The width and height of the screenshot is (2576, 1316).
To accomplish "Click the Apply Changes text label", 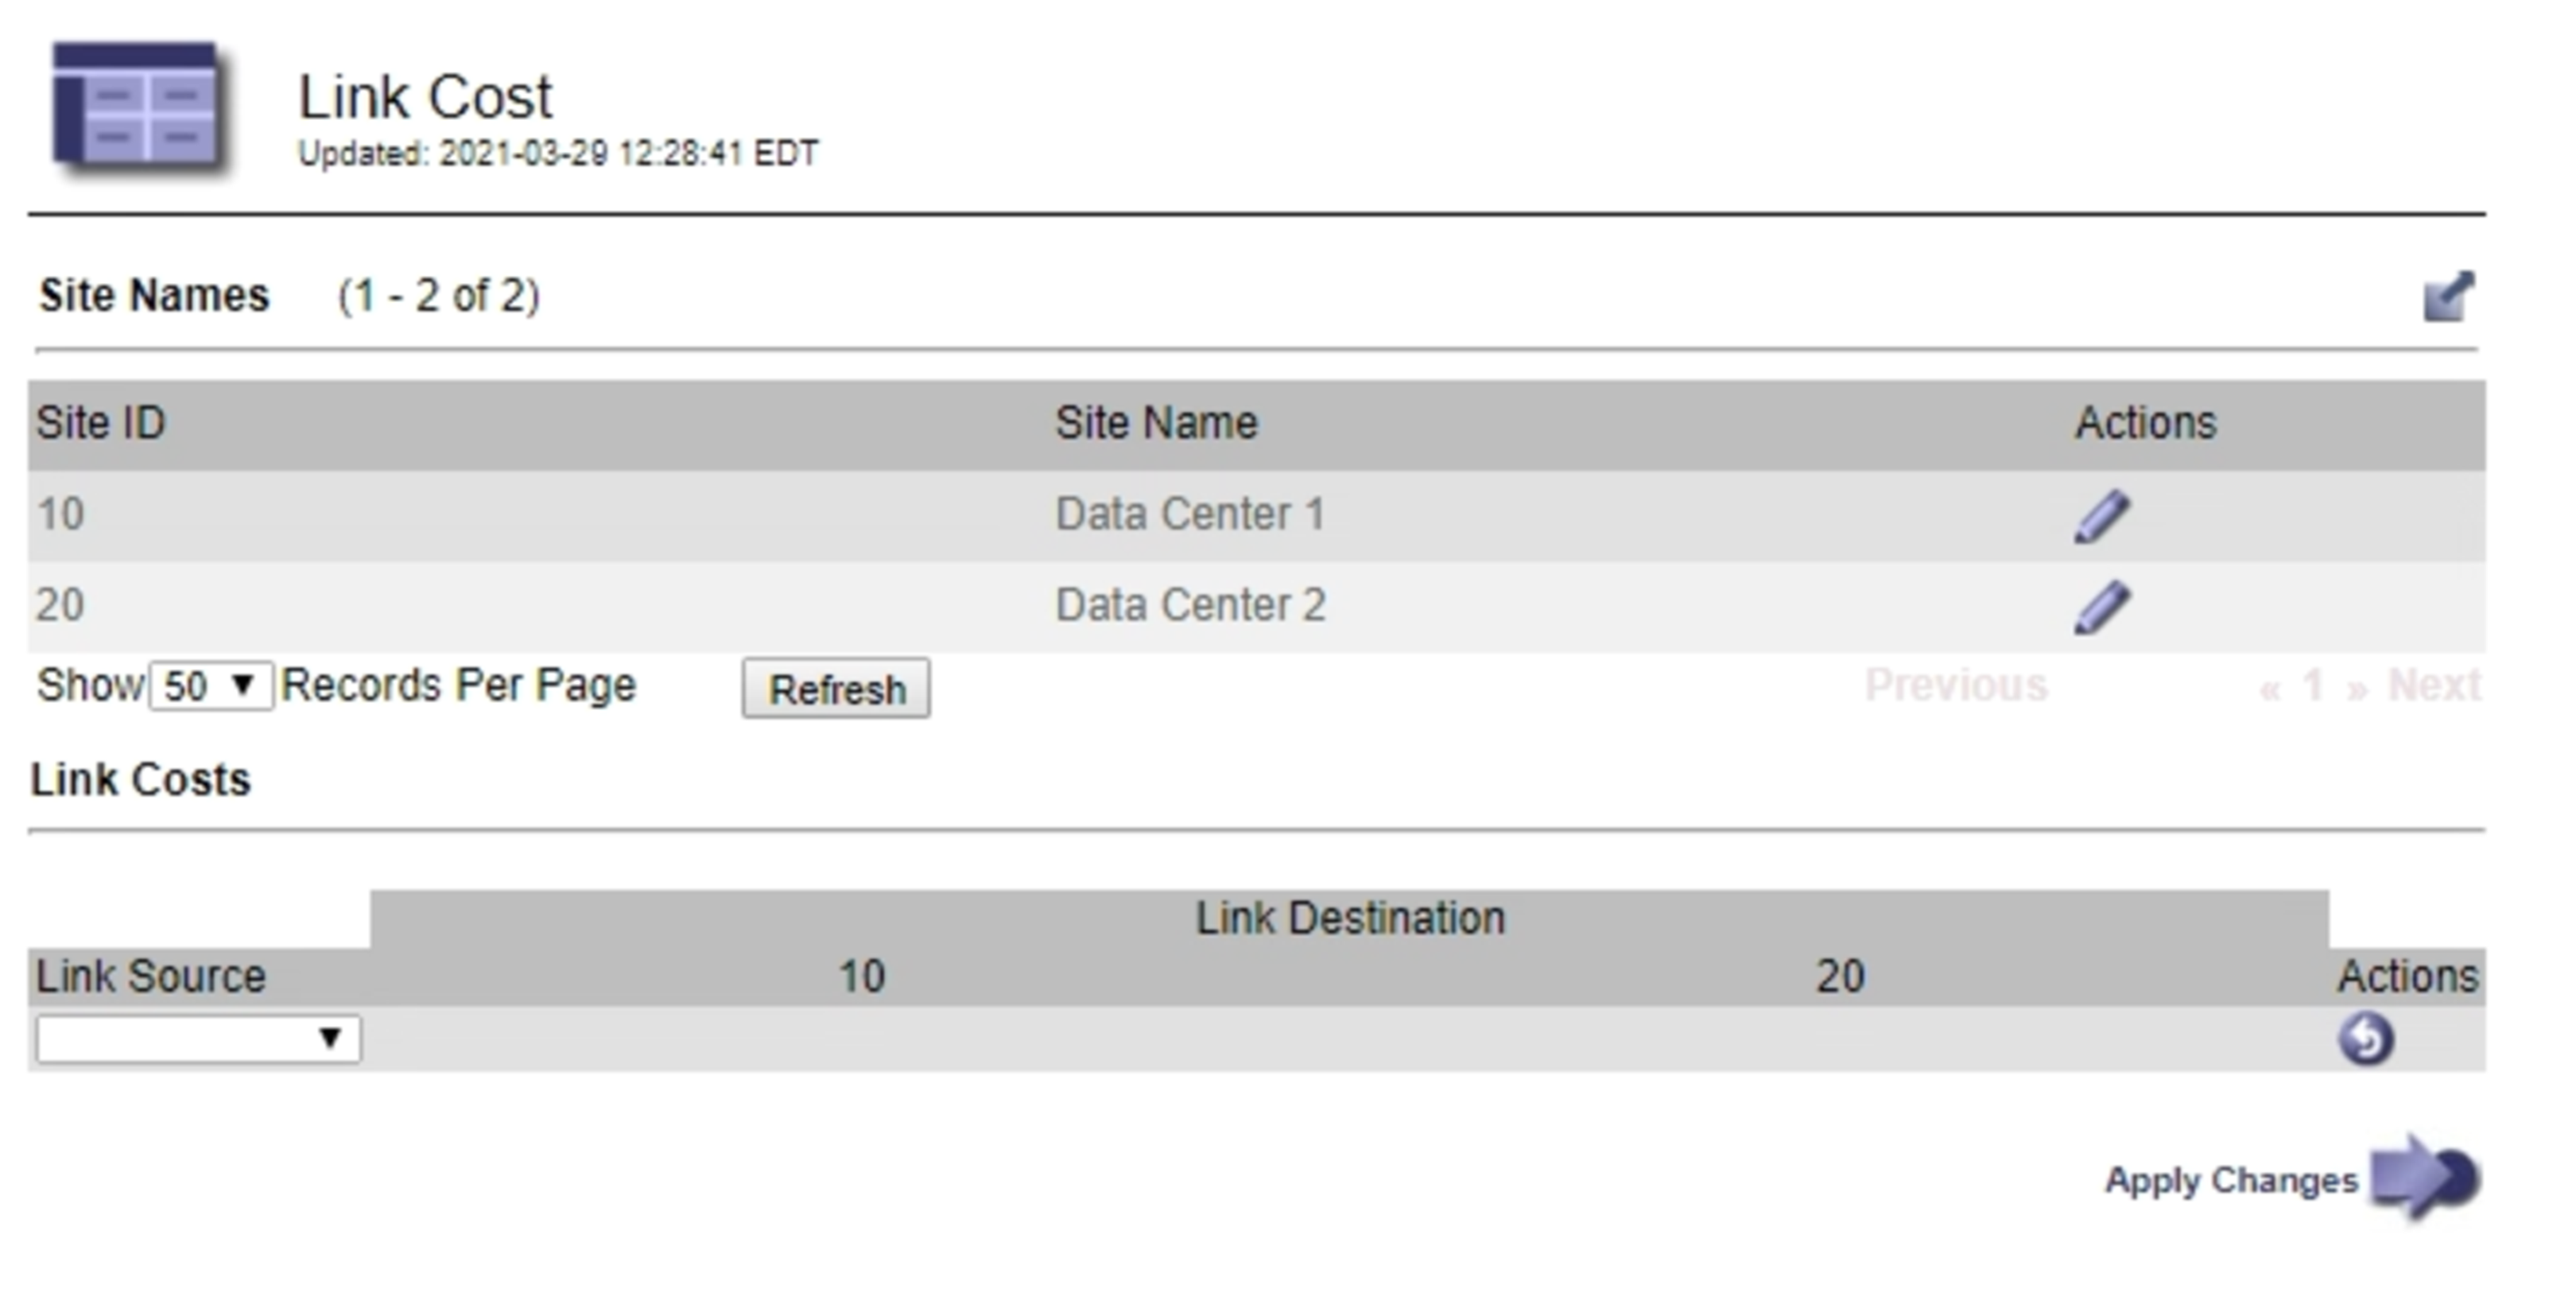I will (x=2231, y=1181).
